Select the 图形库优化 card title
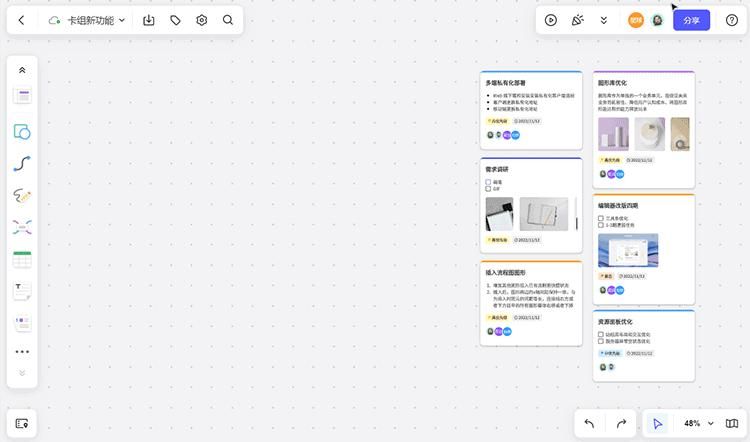 (x=612, y=83)
